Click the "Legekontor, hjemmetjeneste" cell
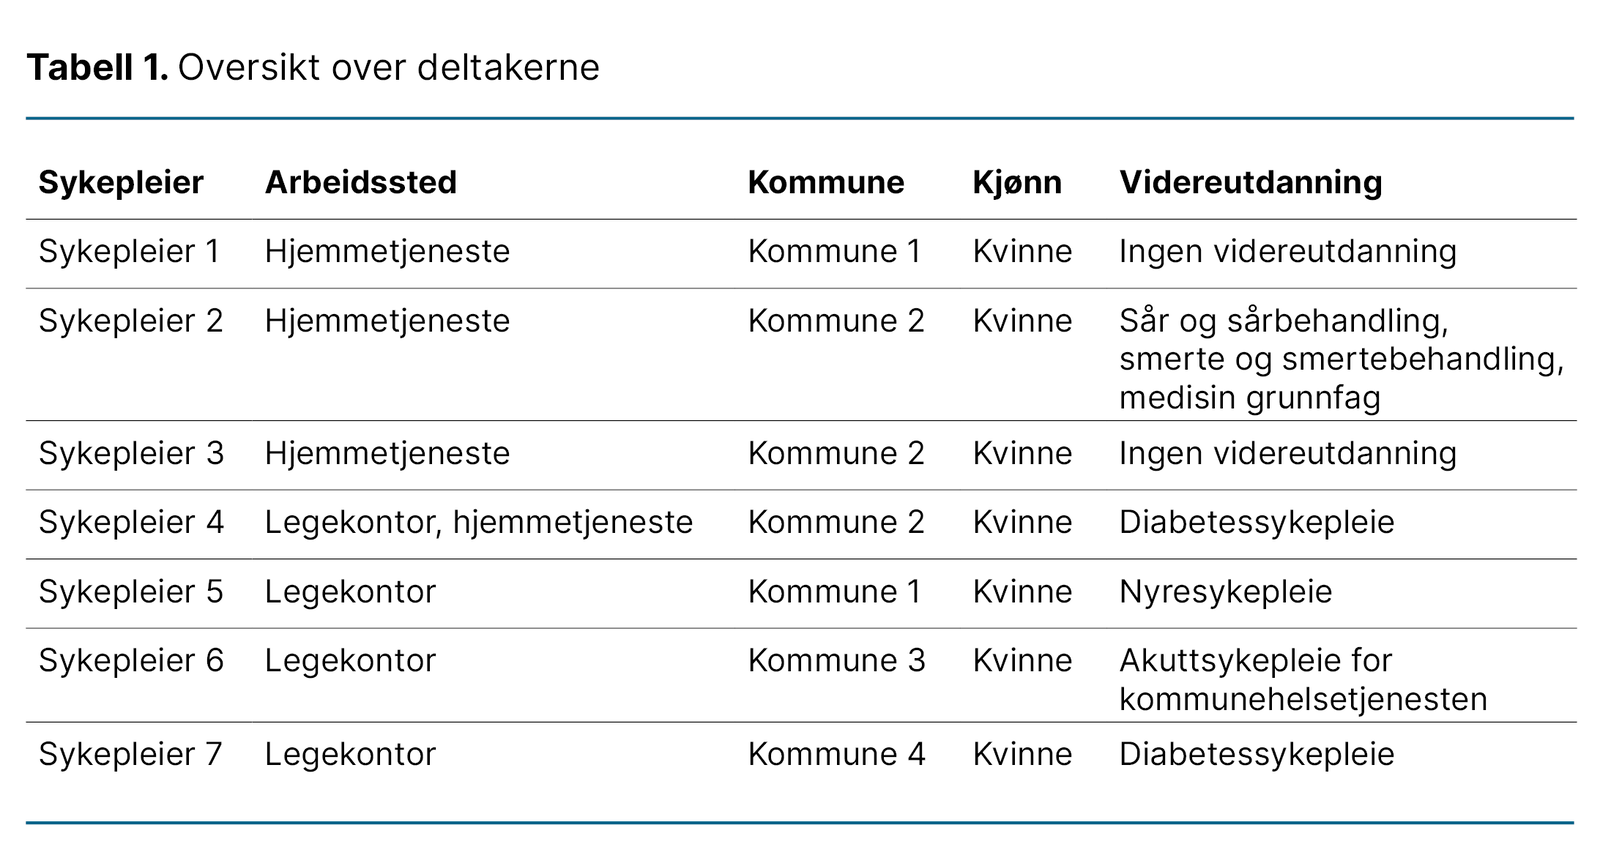Viewport: 1600px width, 866px height. [478, 522]
